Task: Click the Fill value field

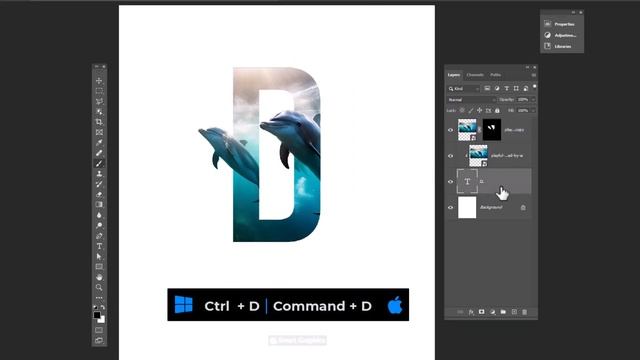Action: pos(523,110)
